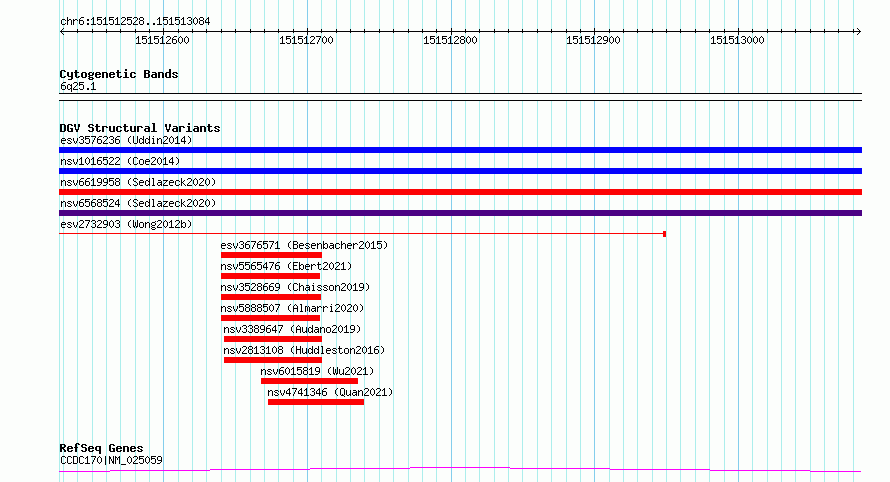Click the red bar under nsv5565476
The height and width of the screenshot is (482, 890).
tap(271, 276)
